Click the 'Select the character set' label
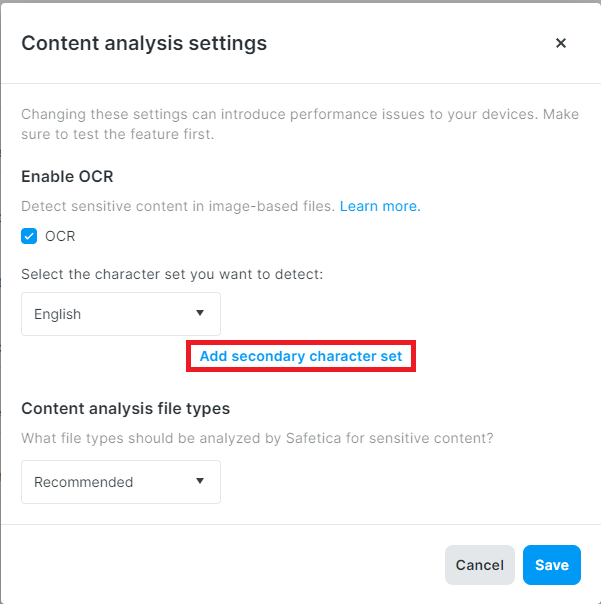This screenshot has width=601, height=604. (172, 273)
